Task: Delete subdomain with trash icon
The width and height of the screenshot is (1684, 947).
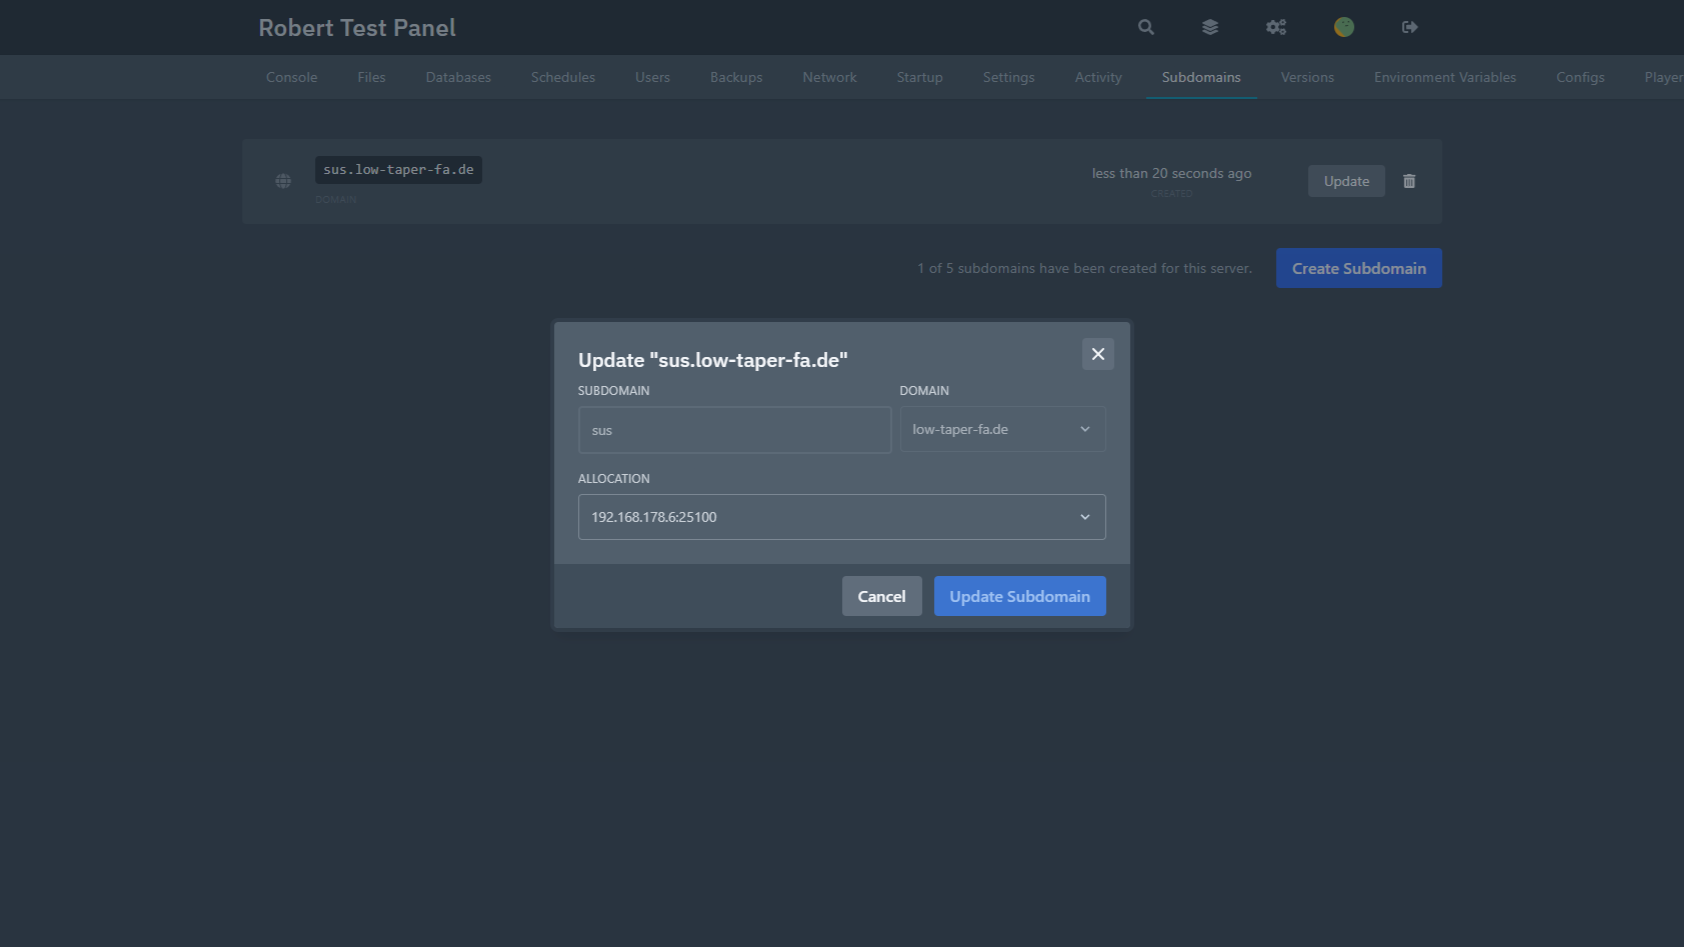Action: (x=1409, y=181)
